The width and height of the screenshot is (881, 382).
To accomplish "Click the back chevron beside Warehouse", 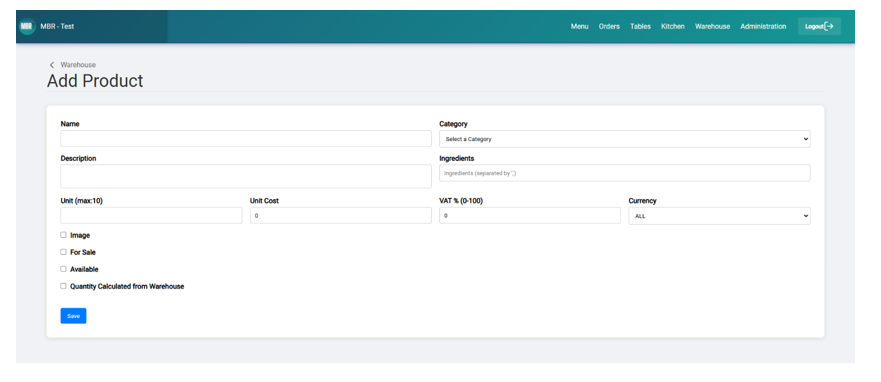I will pyautogui.click(x=52, y=65).
